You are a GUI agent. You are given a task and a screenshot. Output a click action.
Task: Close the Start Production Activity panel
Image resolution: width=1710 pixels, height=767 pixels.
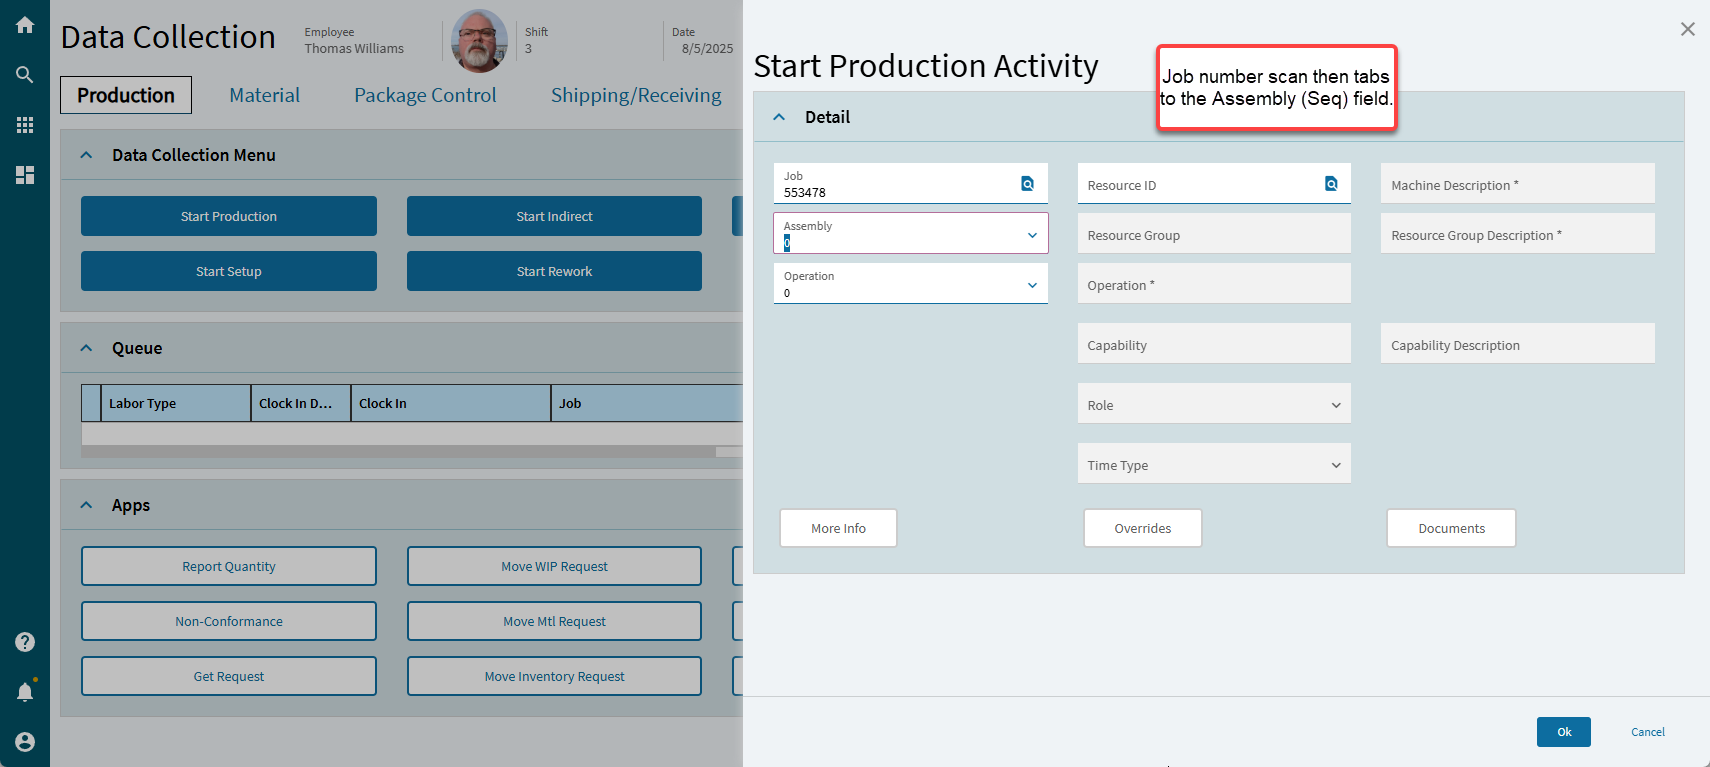[1687, 29]
